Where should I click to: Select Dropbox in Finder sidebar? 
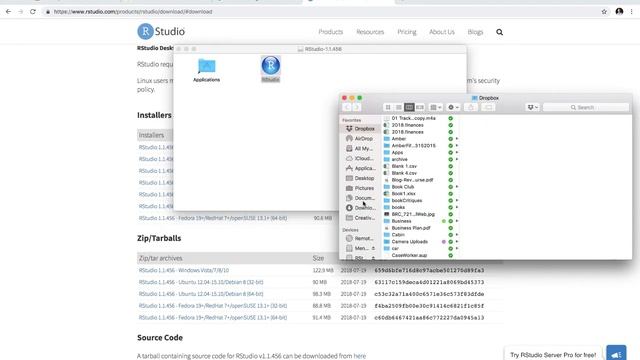pos(360,129)
